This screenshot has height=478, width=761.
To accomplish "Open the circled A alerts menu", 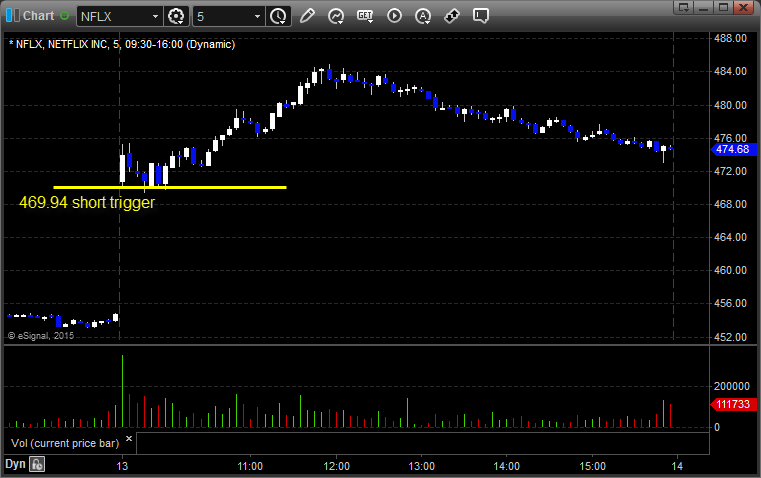I will point(423,16).
